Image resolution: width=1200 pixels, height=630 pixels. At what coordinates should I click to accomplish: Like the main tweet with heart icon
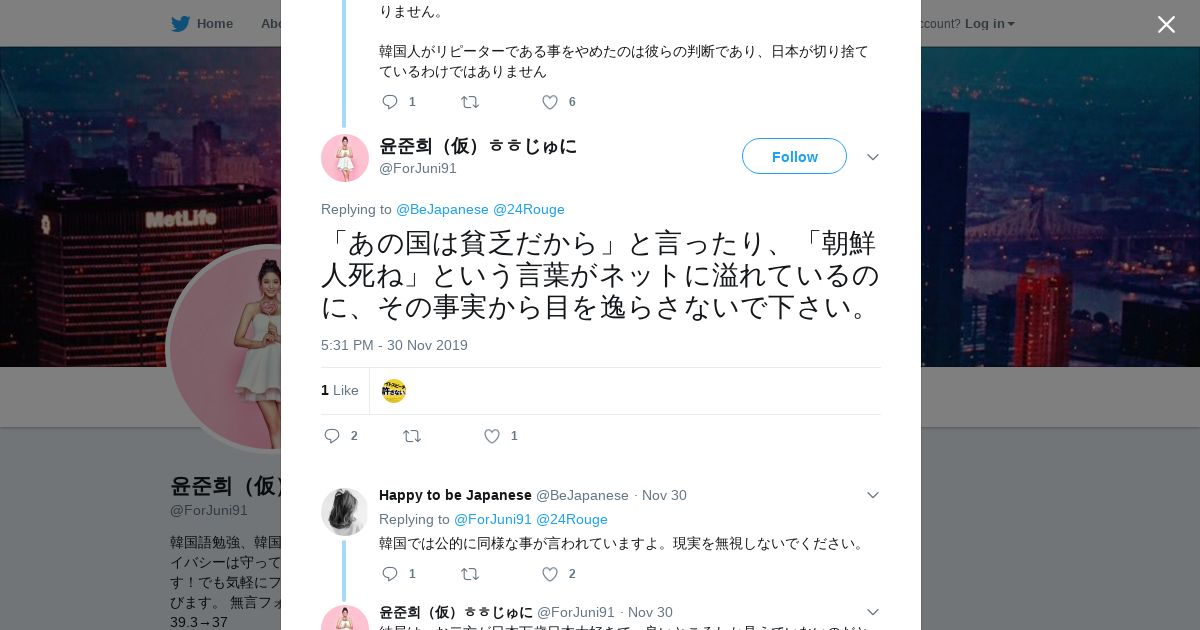tap(492, 436)
